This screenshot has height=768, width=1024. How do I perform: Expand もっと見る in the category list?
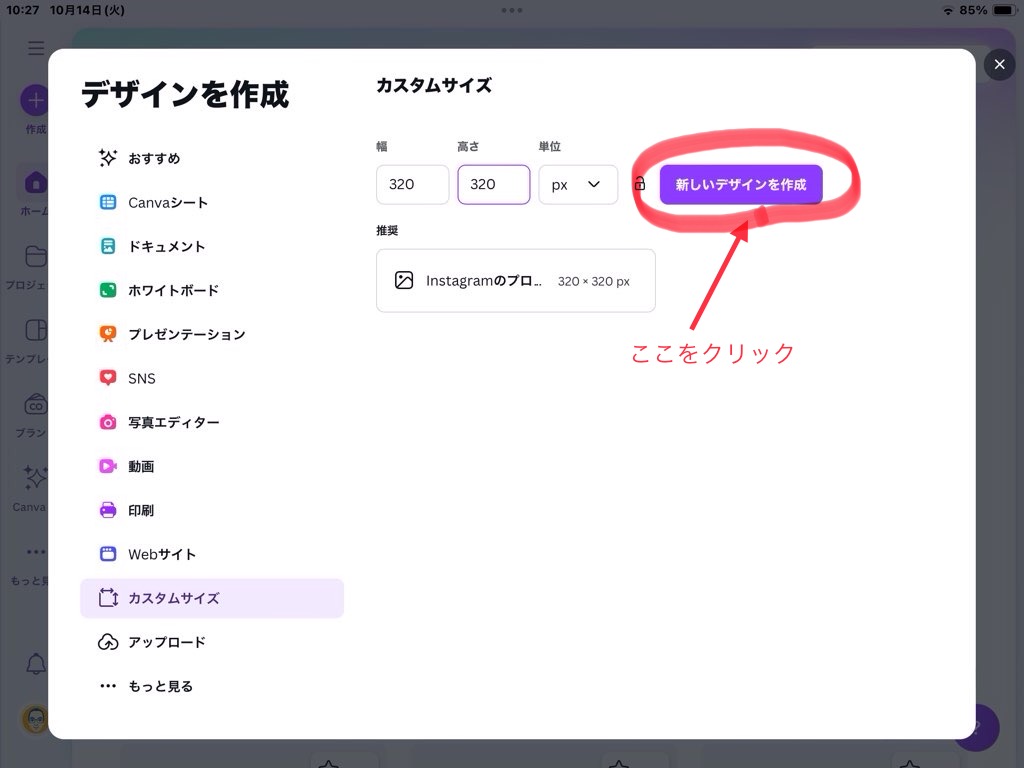tap(160, 686)
